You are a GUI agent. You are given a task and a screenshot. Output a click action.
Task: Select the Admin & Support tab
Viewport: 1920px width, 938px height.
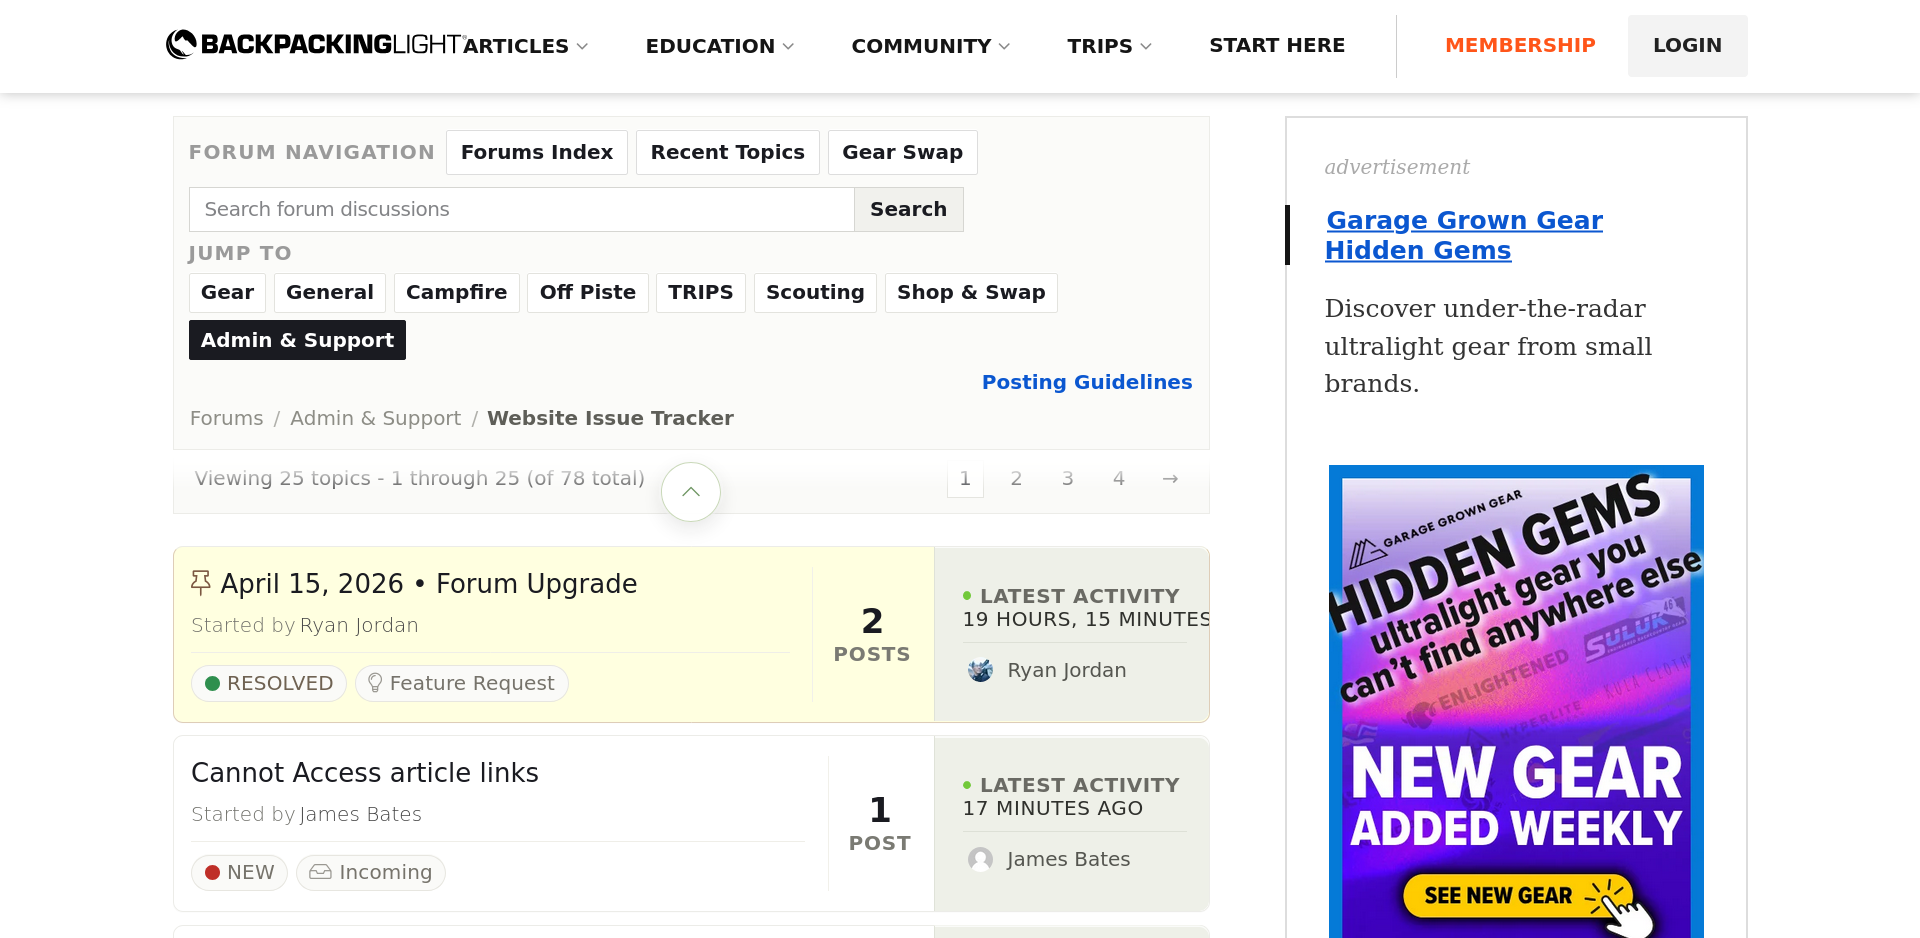pos(298,340)
